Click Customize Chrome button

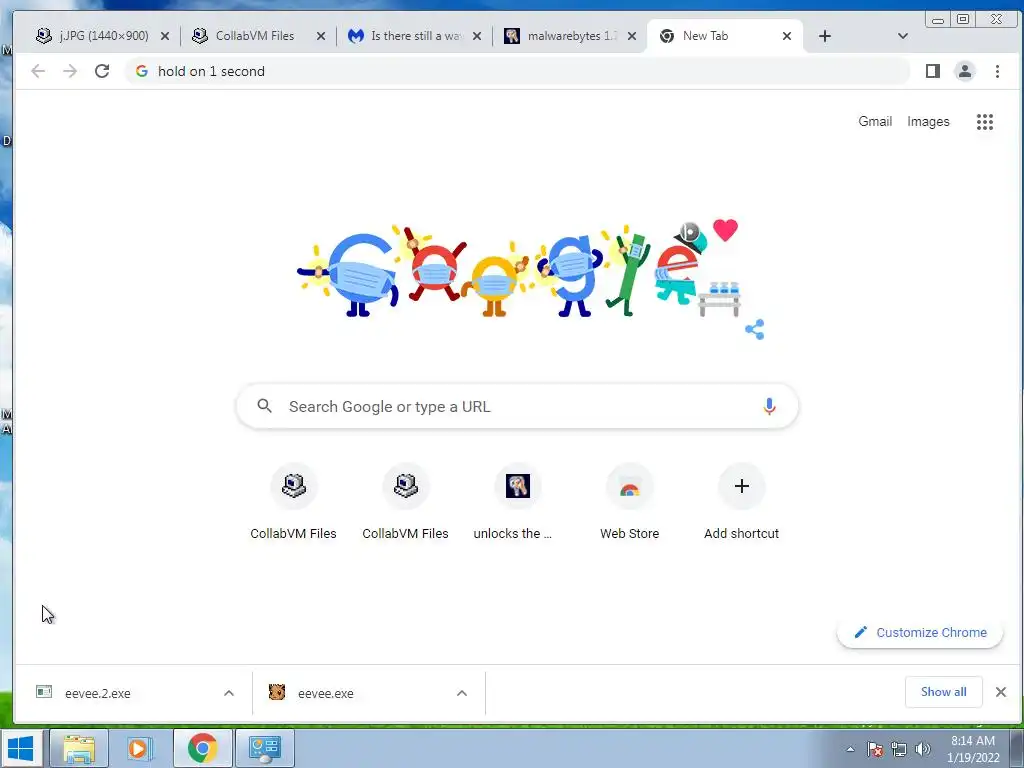tap(920, 632)
